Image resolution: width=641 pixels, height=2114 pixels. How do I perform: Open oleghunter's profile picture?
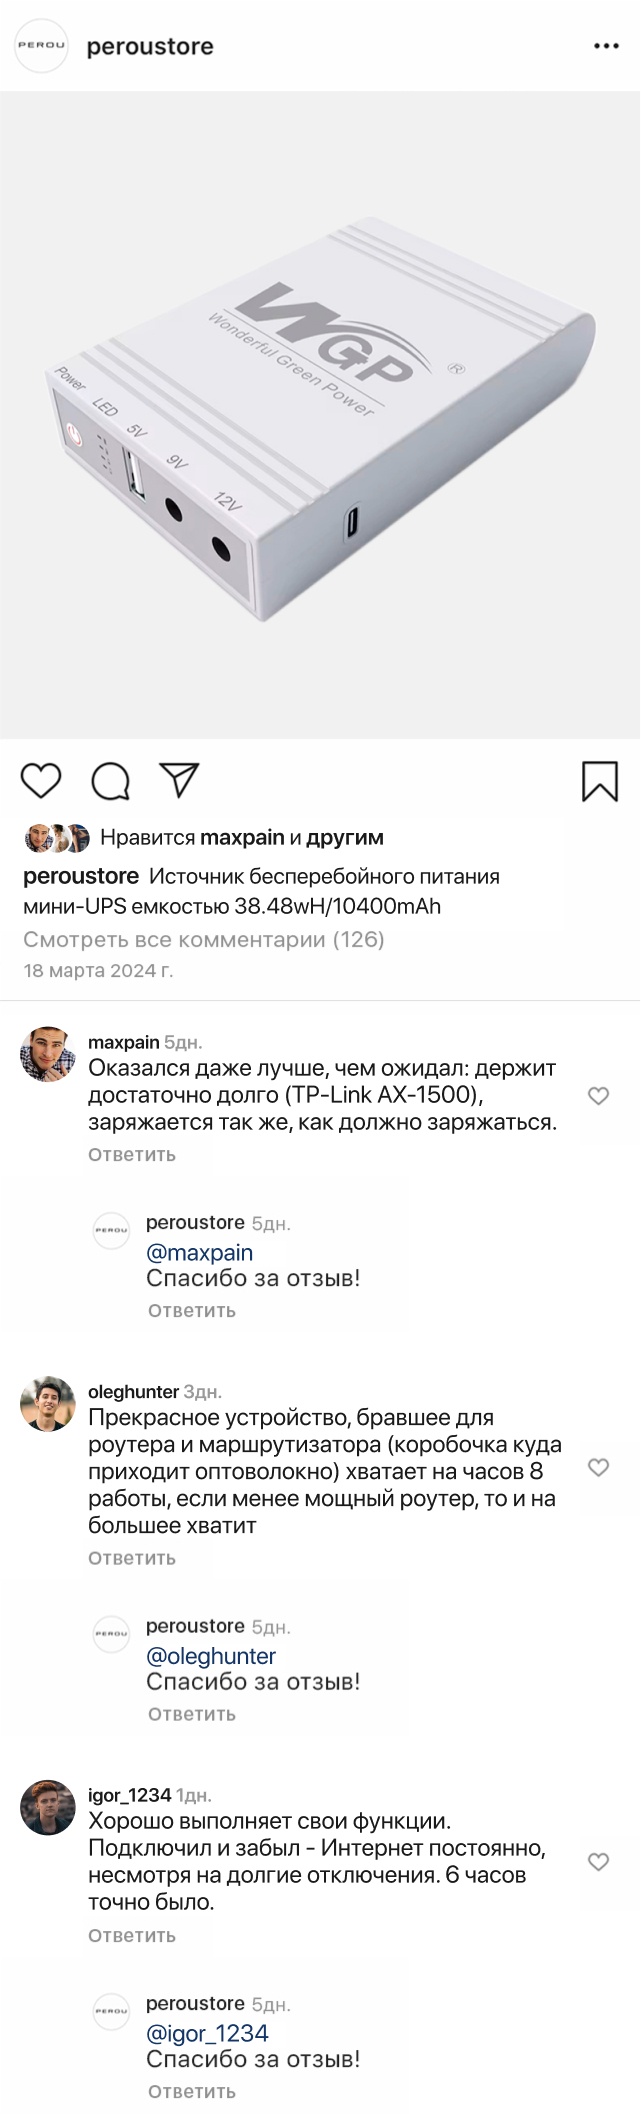coord(48,1403)
